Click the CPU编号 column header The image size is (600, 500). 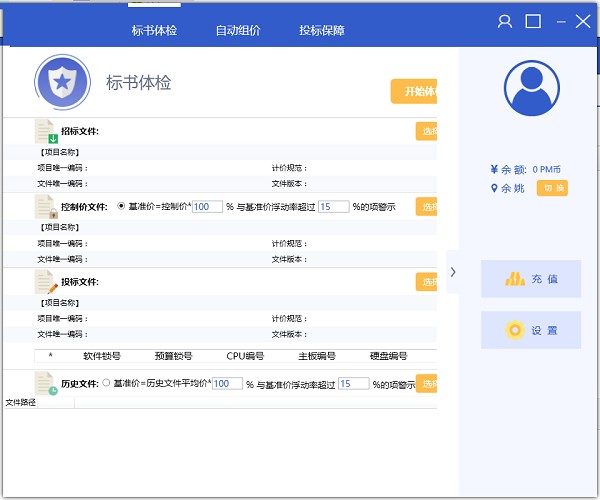(x=245, y=355)
